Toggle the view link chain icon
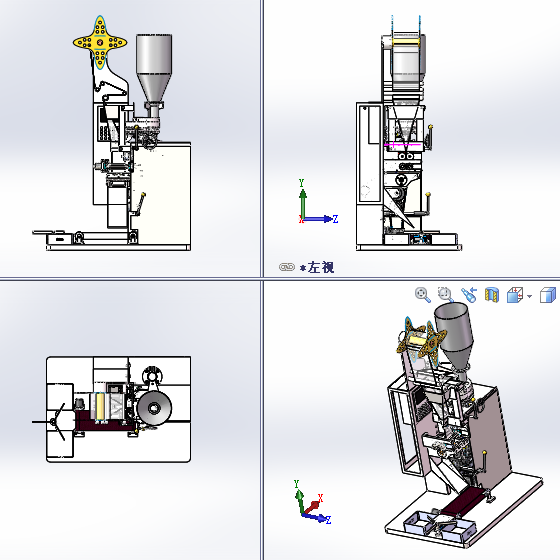This screenshot has width=560, height=560. click(x=287, y=267)
